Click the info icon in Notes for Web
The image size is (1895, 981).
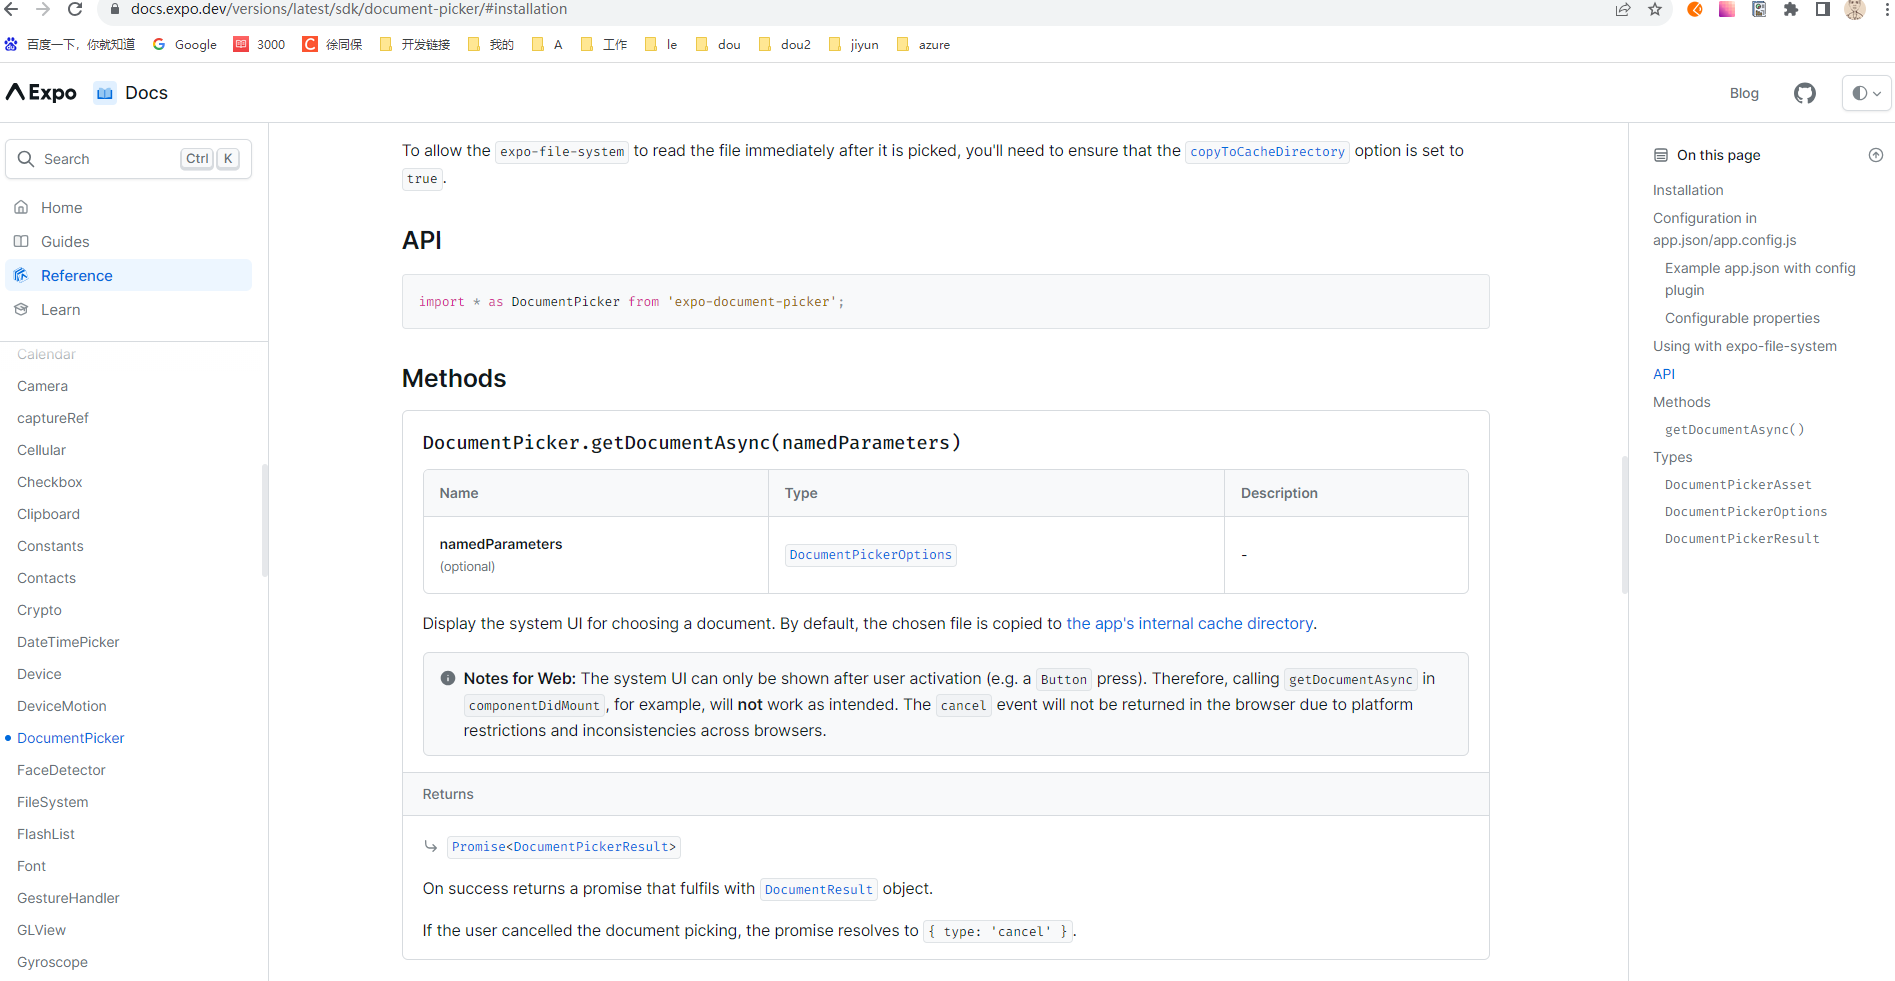pos(448,678)
